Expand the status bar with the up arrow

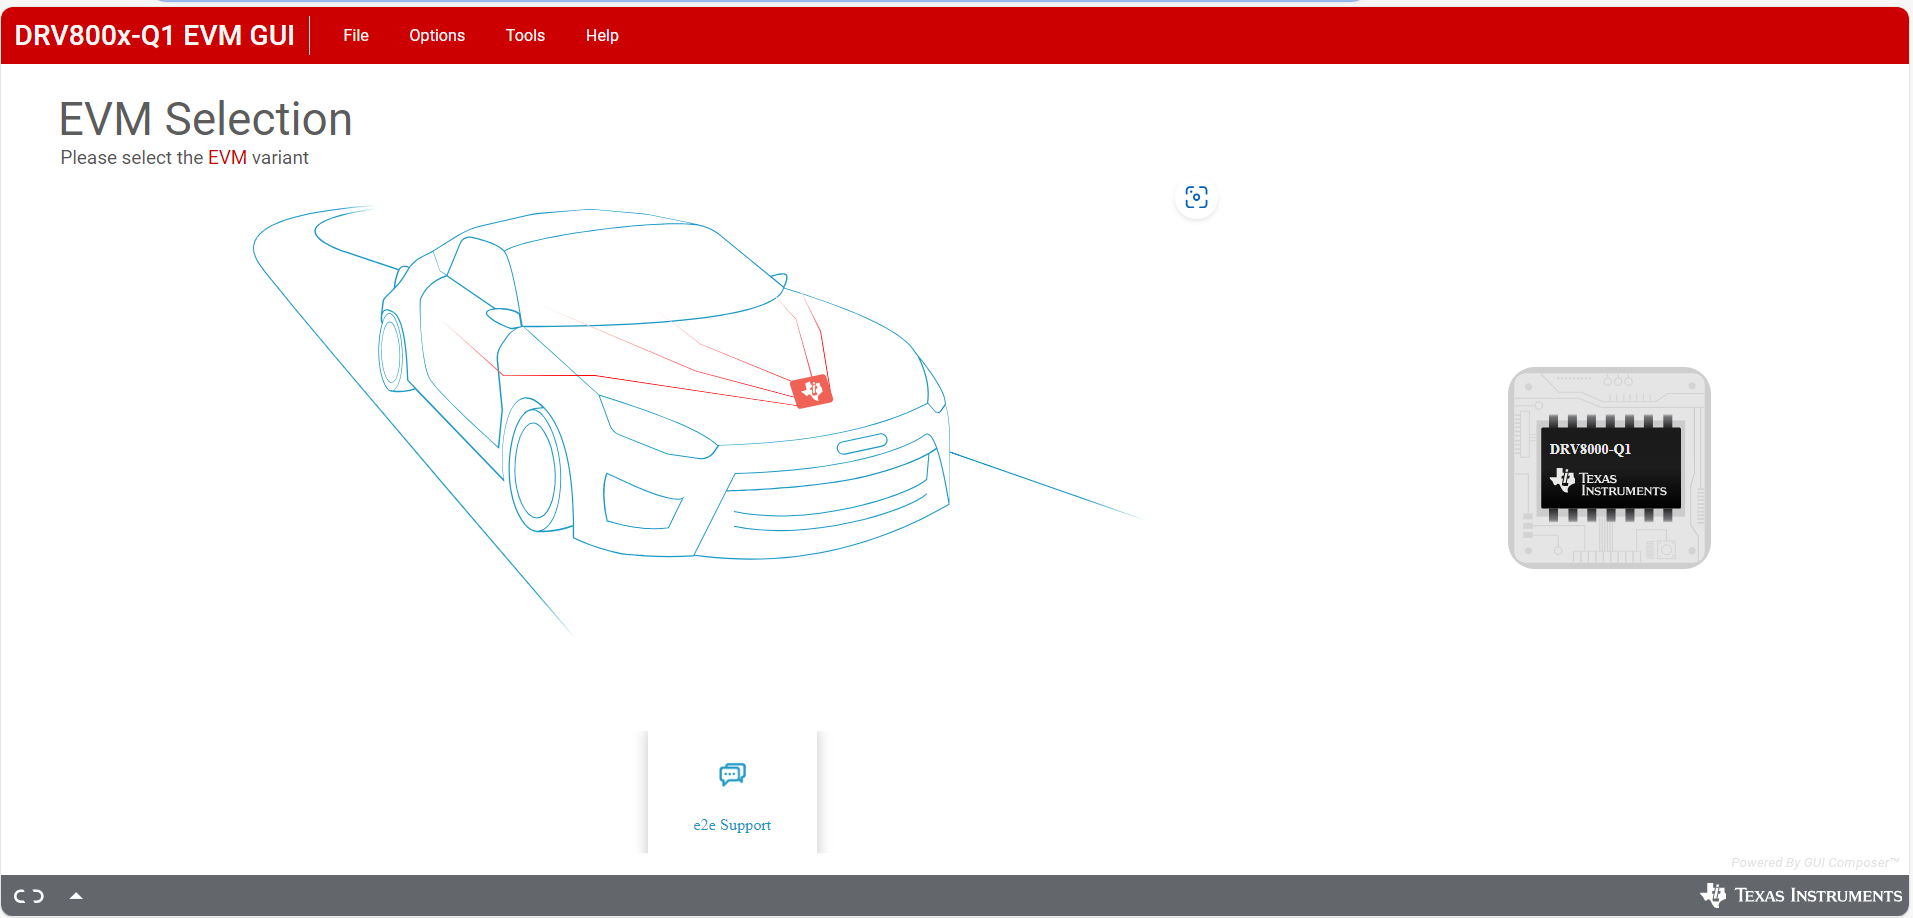point(76,895)
